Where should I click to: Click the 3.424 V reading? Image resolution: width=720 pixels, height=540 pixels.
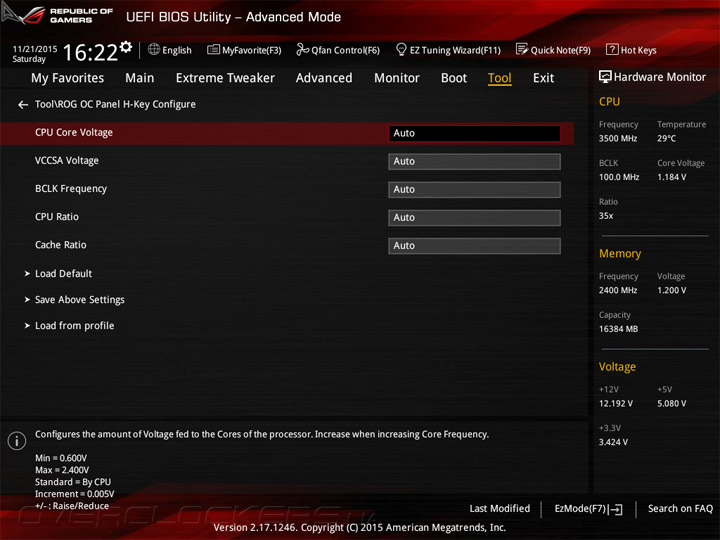pyautogui.click(x=613, y=442)
